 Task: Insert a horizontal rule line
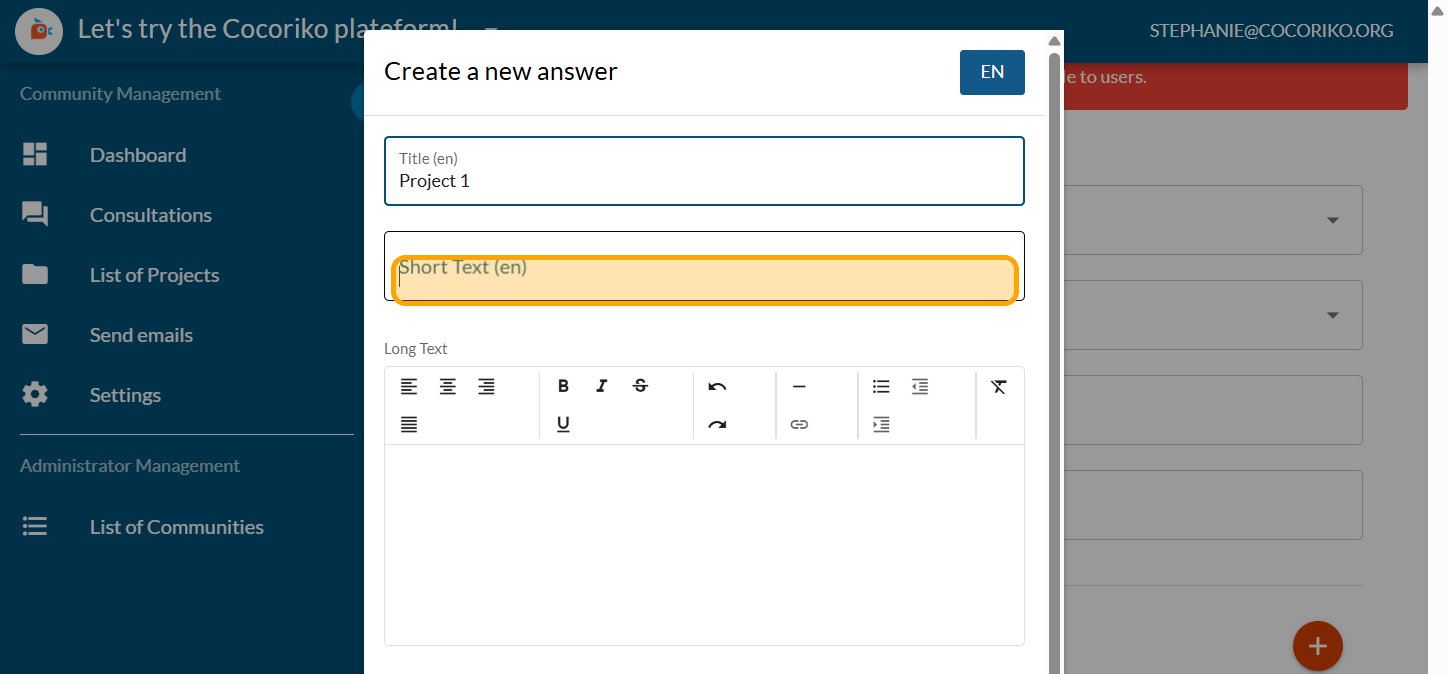(x=799, y=387)
